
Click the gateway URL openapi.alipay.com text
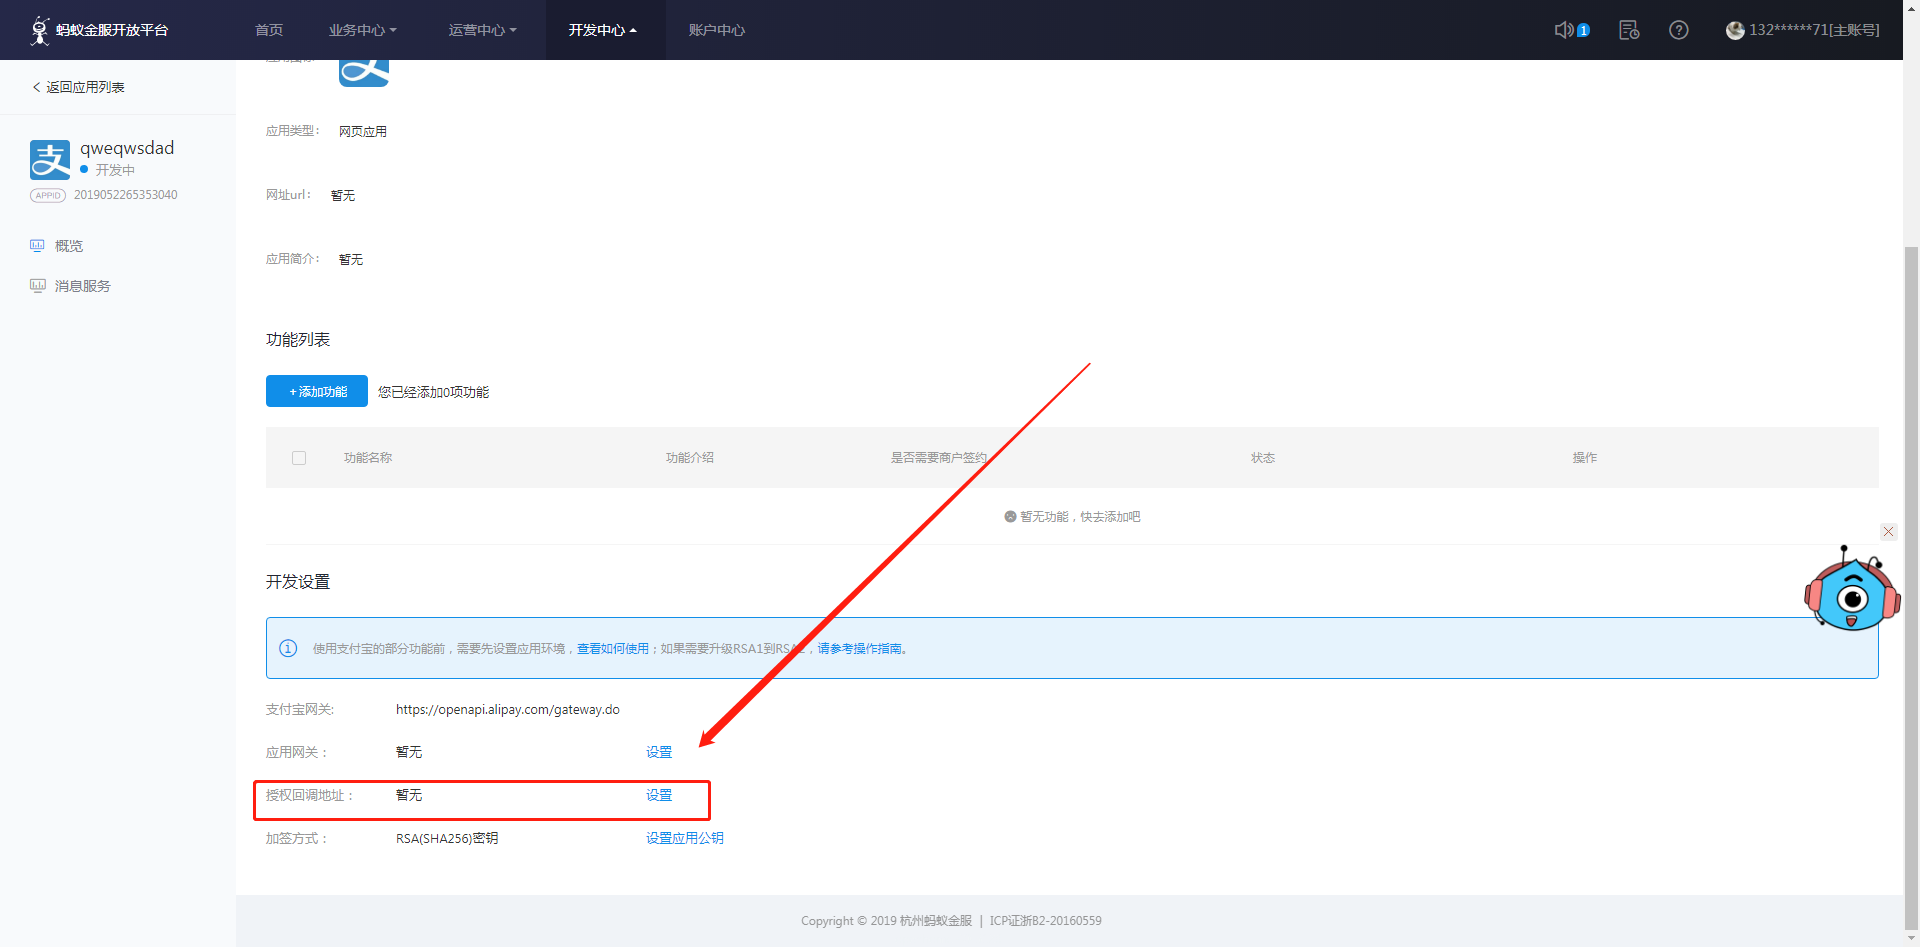pyautogui.click(x=508, y=710)
